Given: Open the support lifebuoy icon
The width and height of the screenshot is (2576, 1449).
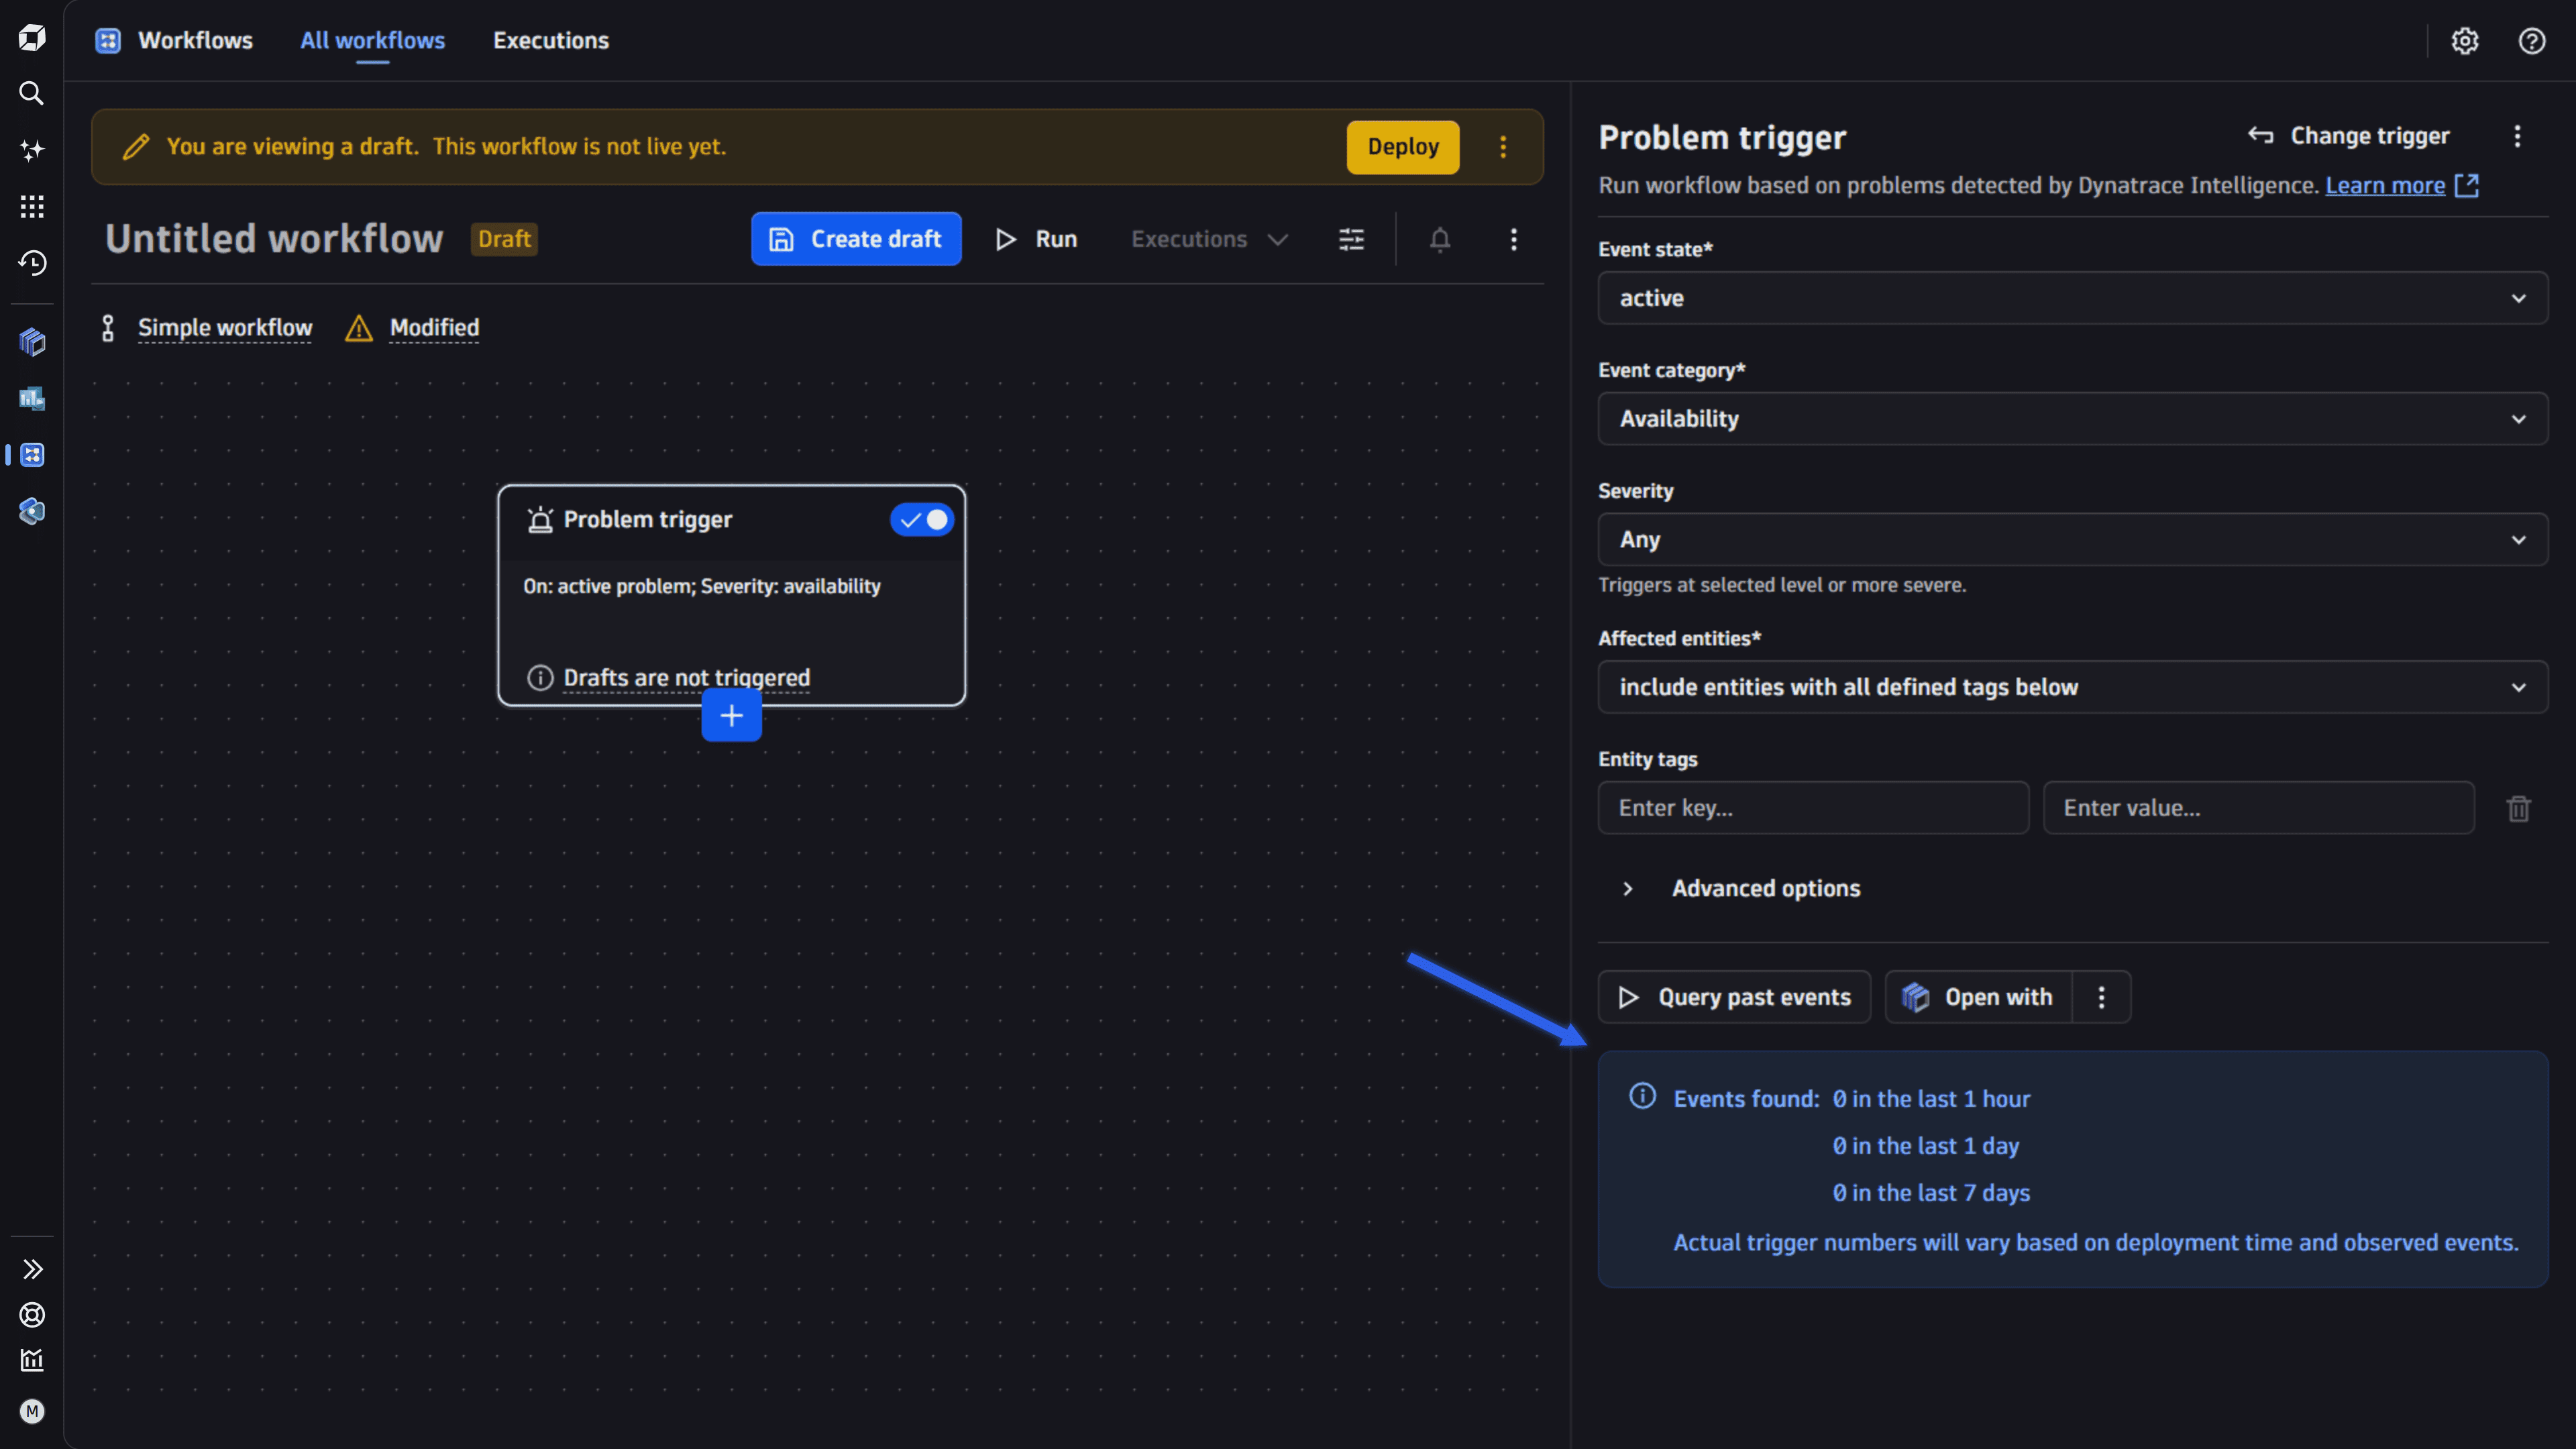Looking at the screenshot, I should (x=32, y=1315).
